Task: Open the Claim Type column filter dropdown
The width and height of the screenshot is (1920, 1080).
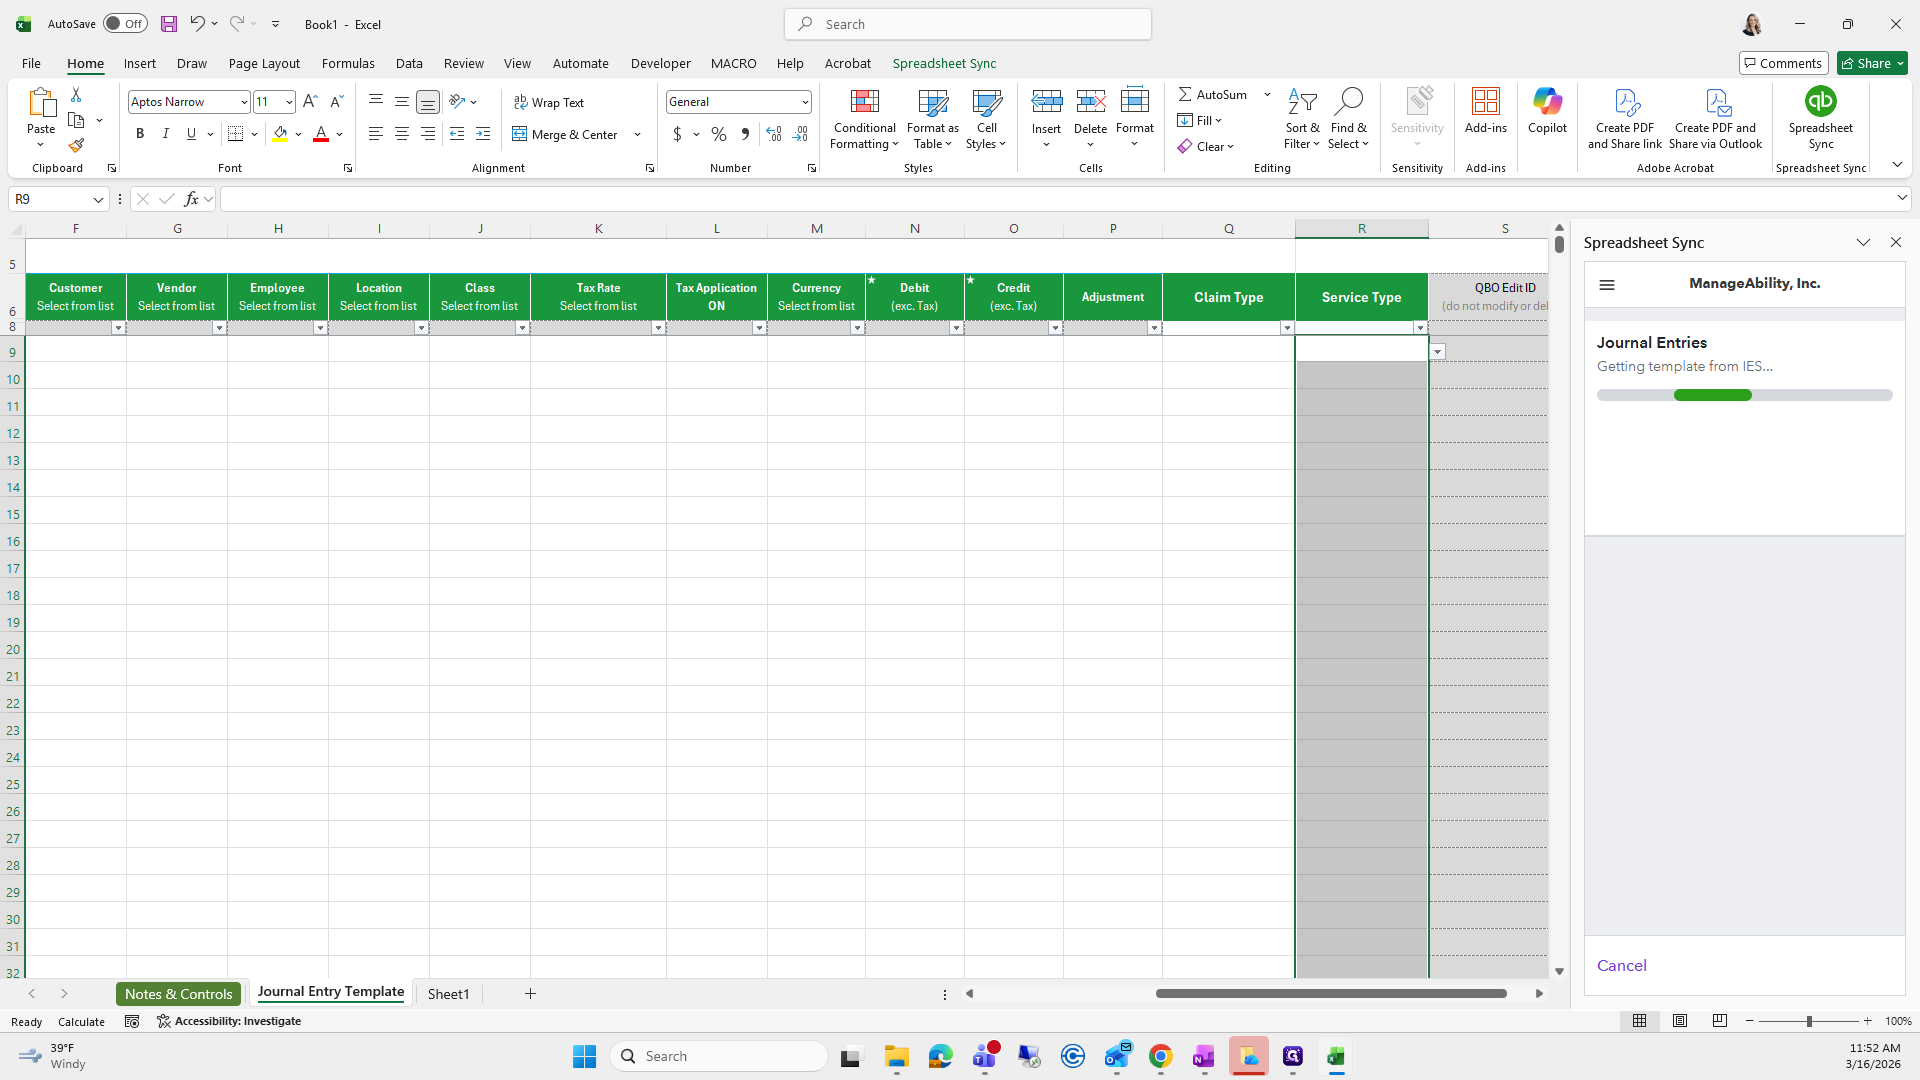Action: (1286, 328)
